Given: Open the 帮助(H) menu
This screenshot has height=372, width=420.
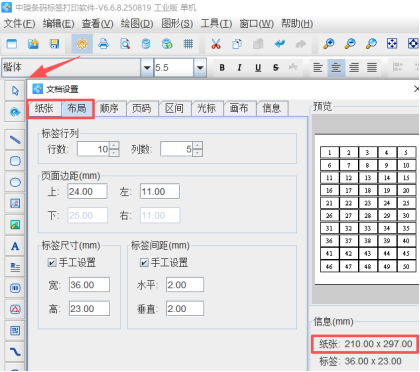Looking at the screenshot, I should point(297,24).
